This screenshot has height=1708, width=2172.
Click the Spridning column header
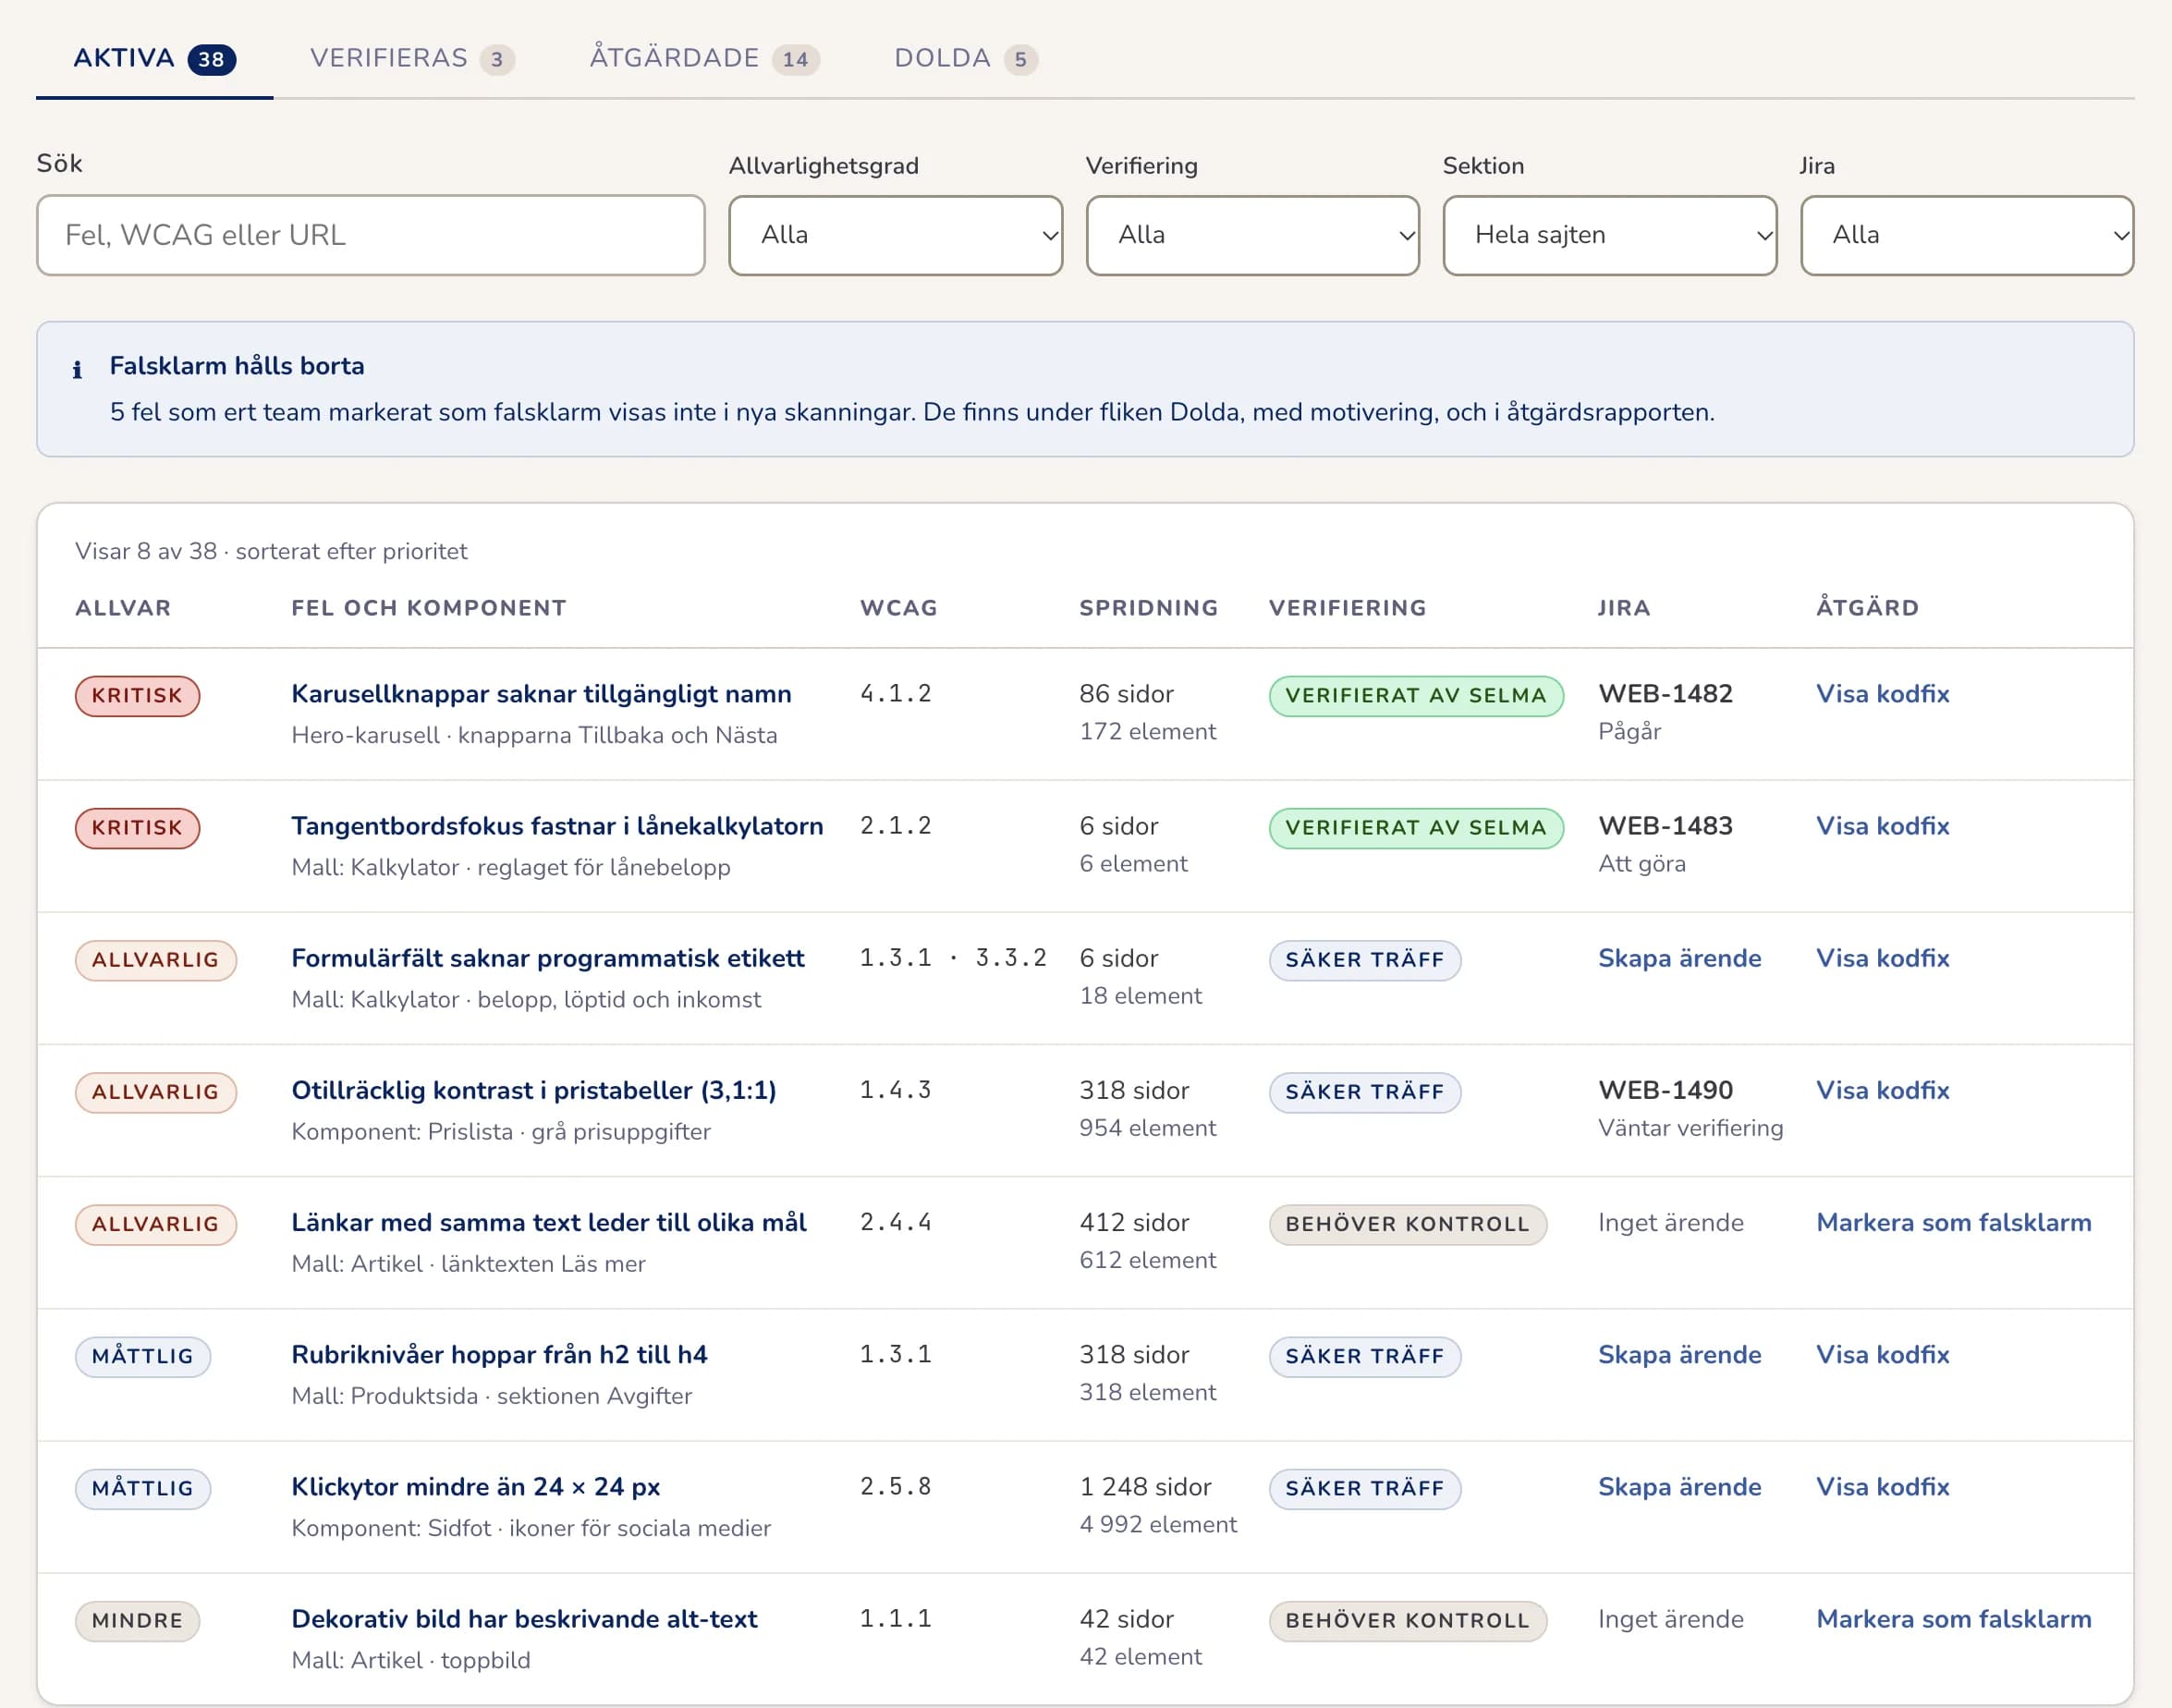point(1148,608)
